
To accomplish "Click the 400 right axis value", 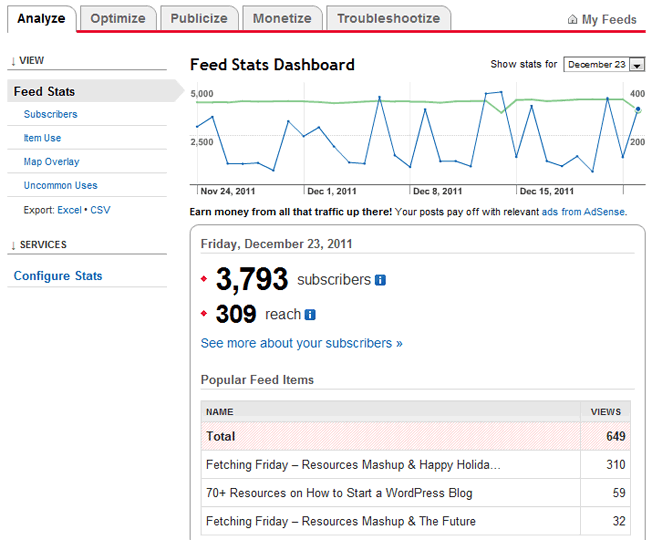I will click(637, 94).
